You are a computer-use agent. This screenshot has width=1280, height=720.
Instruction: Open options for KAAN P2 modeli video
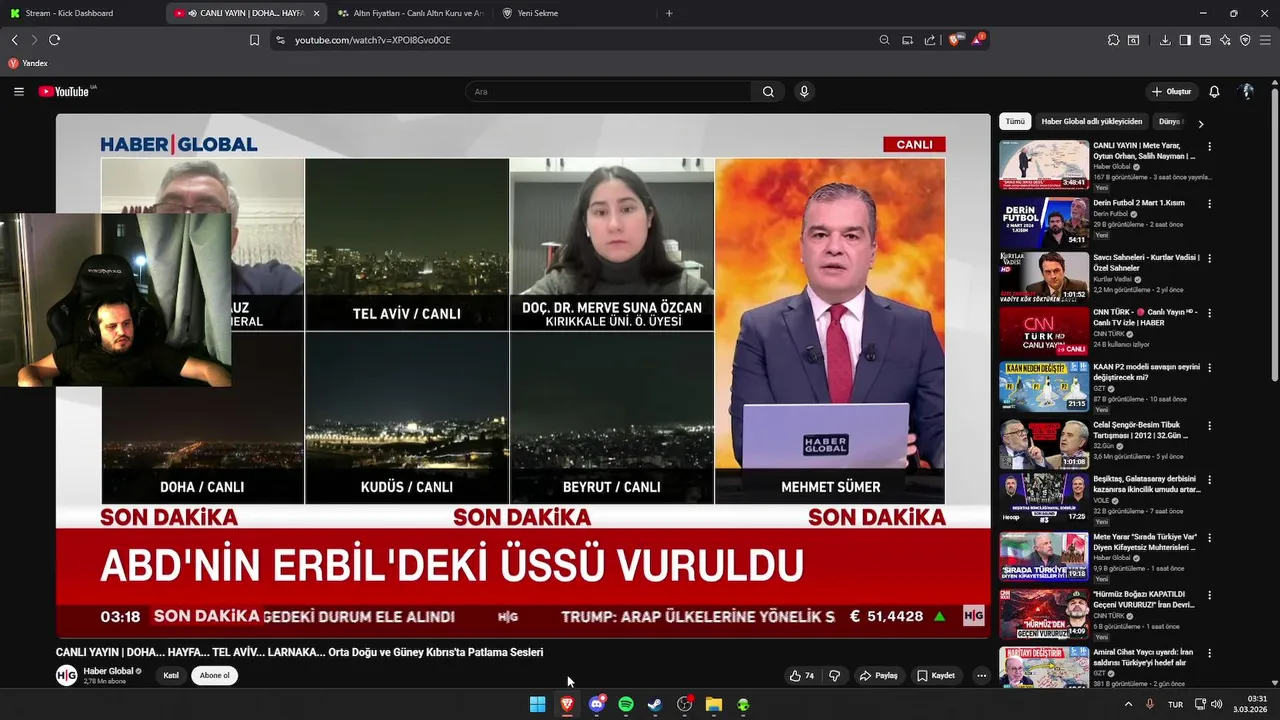point(1209,367)
